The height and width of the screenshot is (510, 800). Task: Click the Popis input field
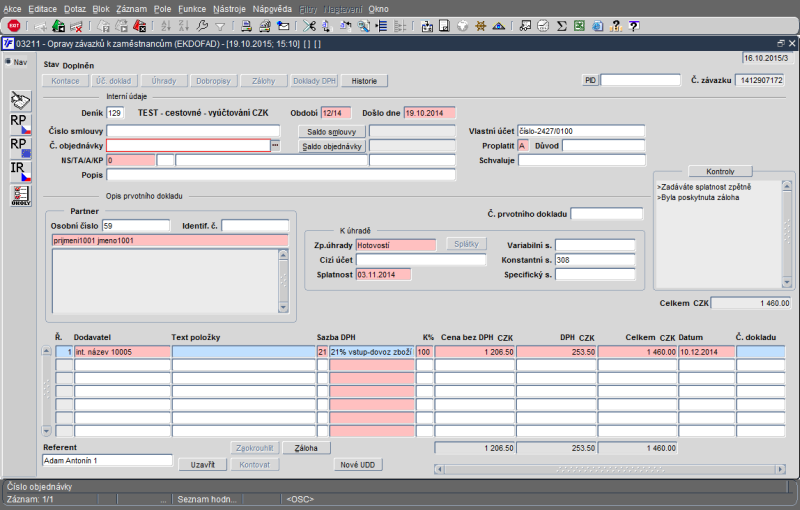pos(281,175)
